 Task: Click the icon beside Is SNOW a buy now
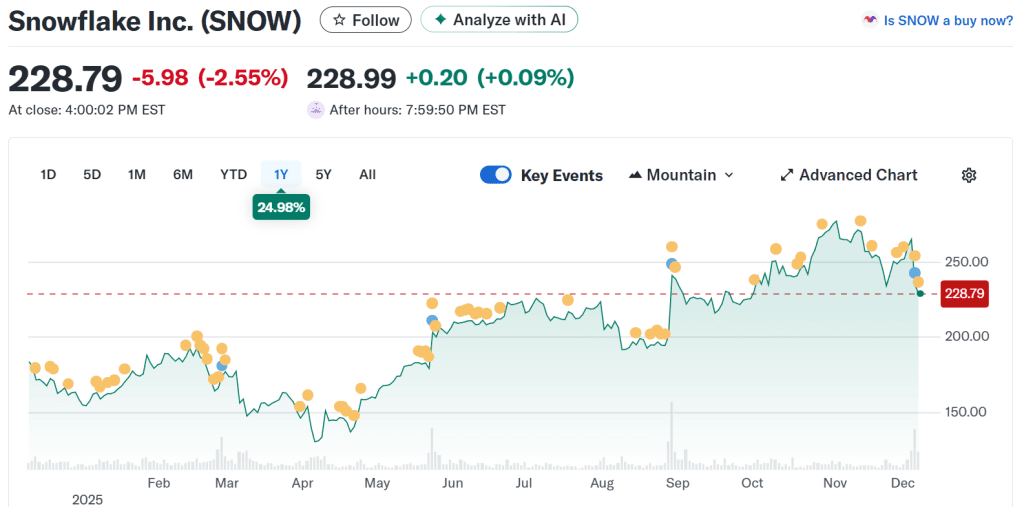(x=870, y=20)
